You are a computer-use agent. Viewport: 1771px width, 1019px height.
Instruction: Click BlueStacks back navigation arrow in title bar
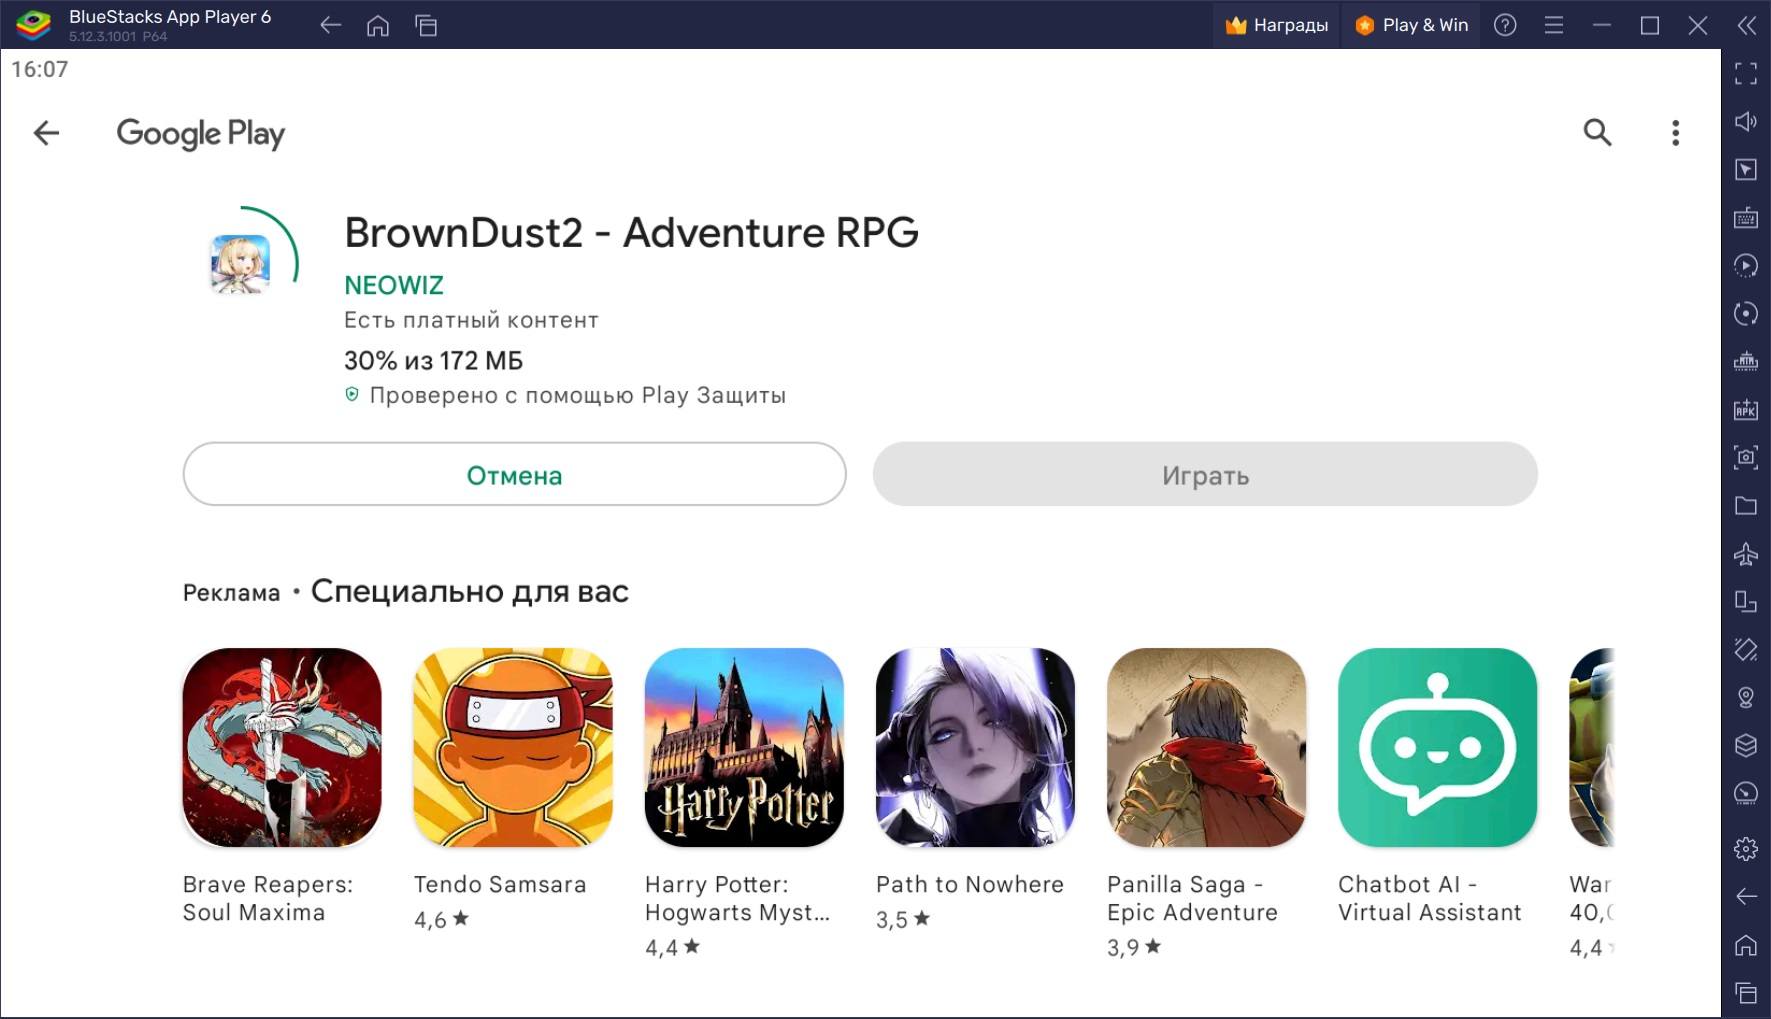pos(330,26)
